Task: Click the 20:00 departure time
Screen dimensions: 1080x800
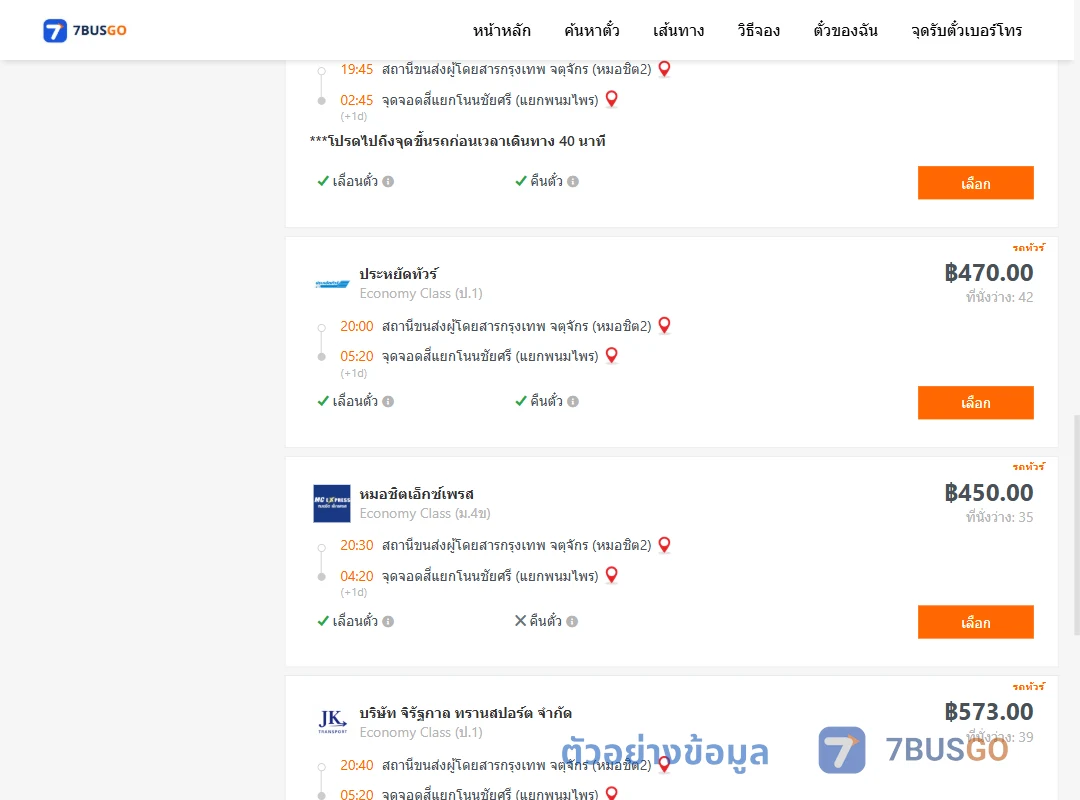Action: pyautogui.click(x=357, y=326)
